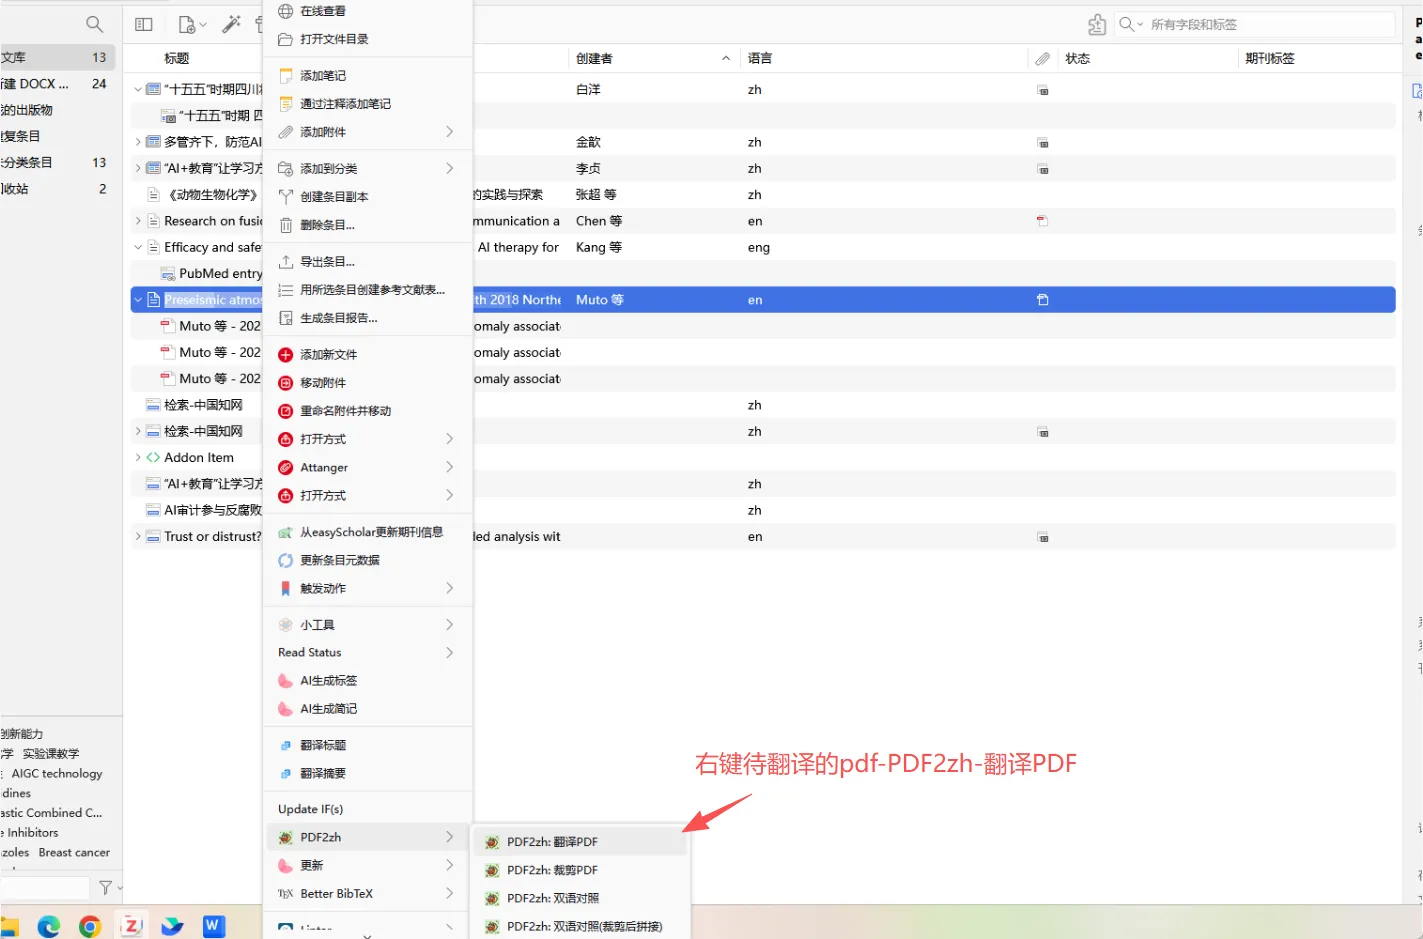Viewport: 1423px width, 939px height.
Task: Click the tag filter funnel icon
Action: coord(105,887)
